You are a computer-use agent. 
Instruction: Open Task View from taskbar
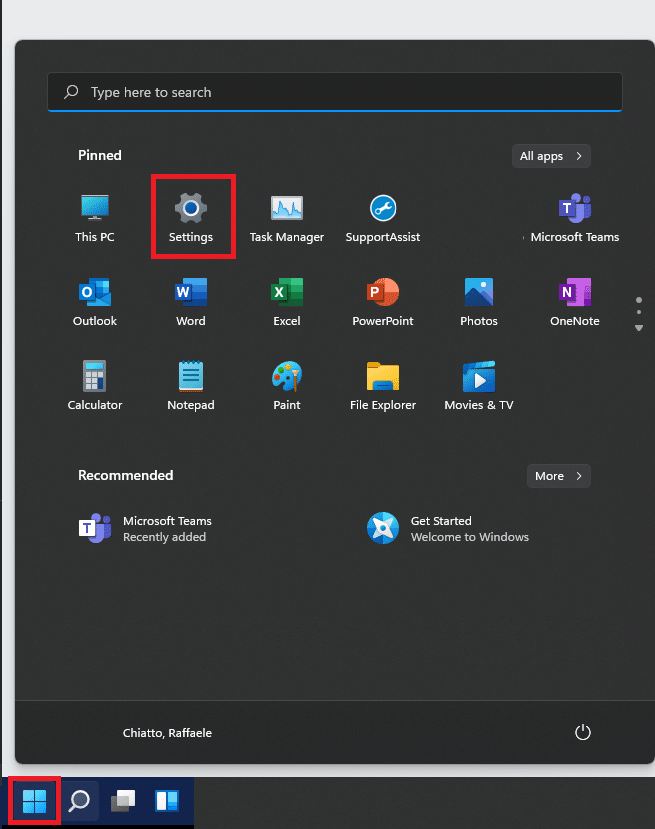(123, 801)
